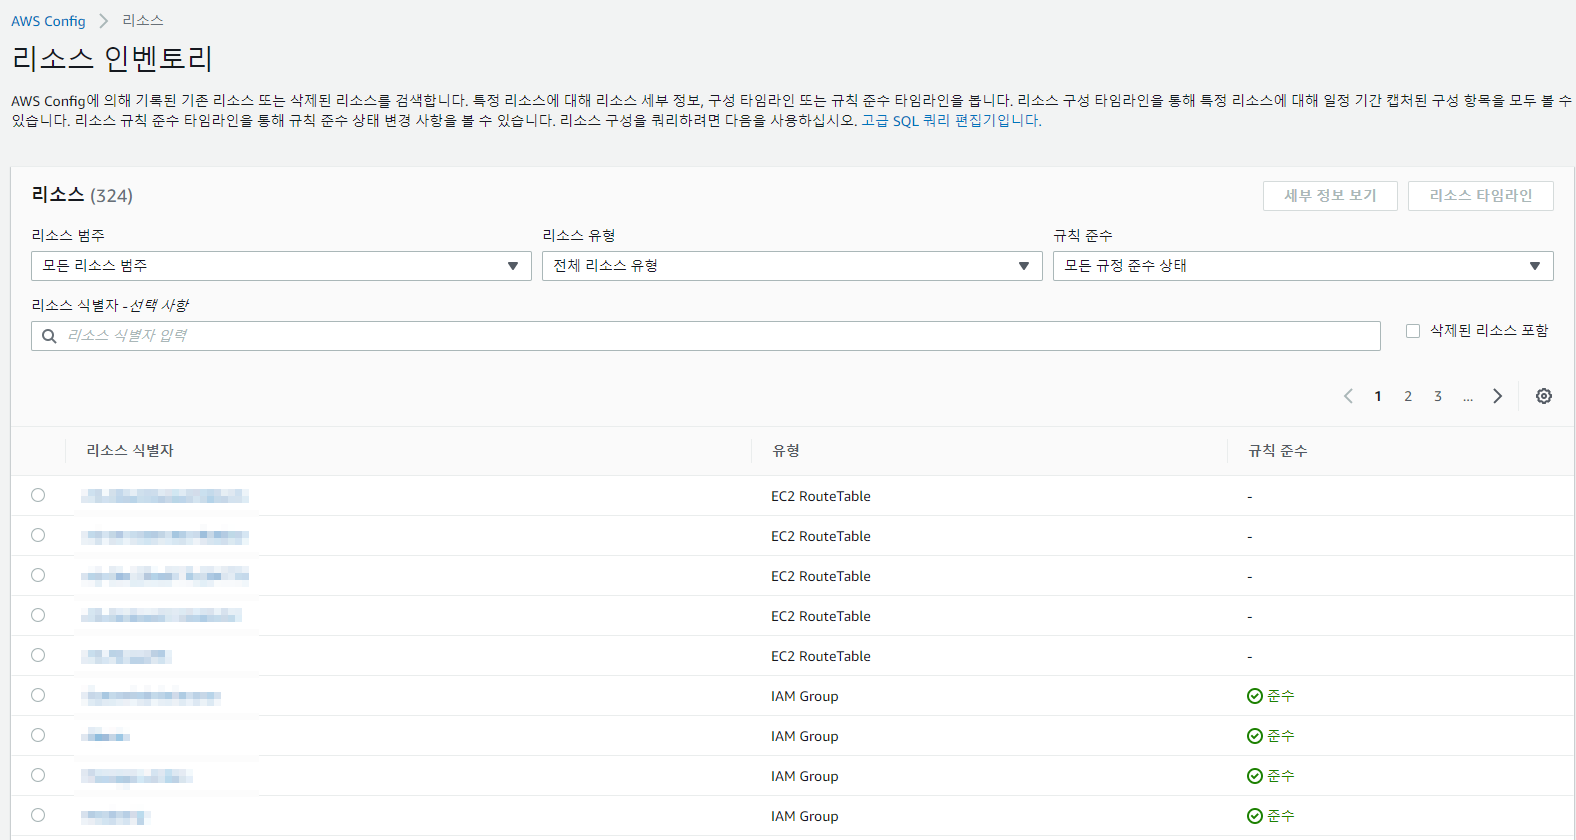Image resolution: width=1576 pixels, height=840 pixels.
Task: Select the fifth EC2 RouteTable row radio
Action: click(x=38, y=655)
